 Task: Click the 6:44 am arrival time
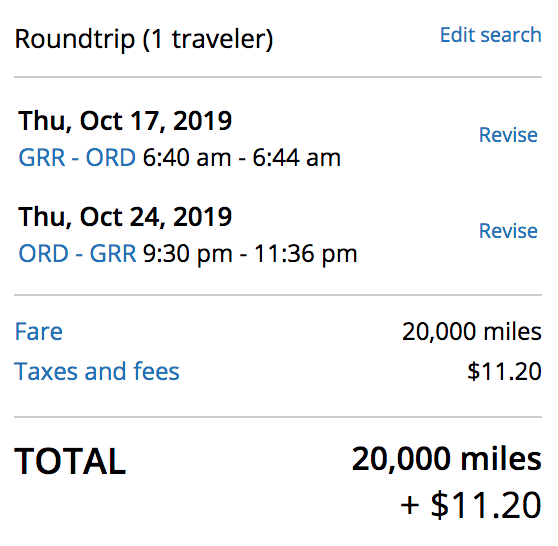pos(296,157)
